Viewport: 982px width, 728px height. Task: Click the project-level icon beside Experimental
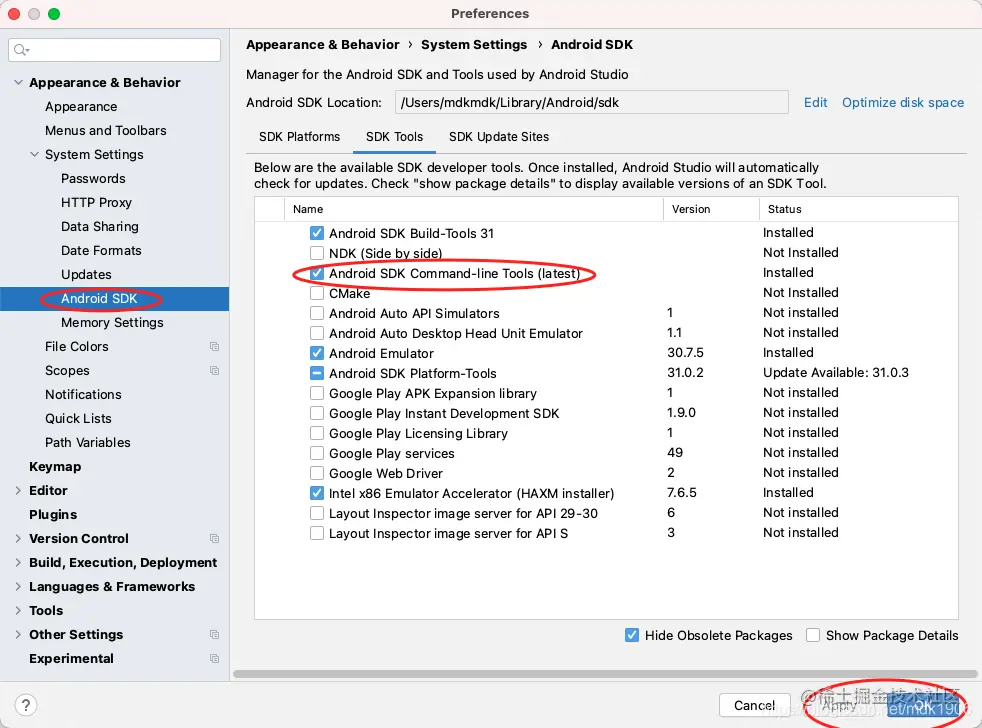pos(214,658)
